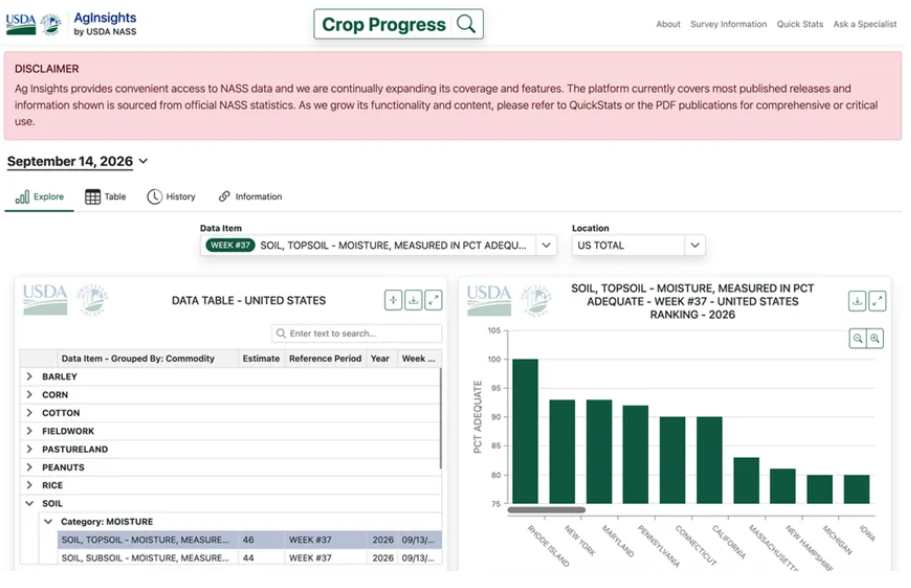Click the Massachusetts bar in the chart
Image resolution: width=911 pixels, height=588 pixels.
point(747,481)
